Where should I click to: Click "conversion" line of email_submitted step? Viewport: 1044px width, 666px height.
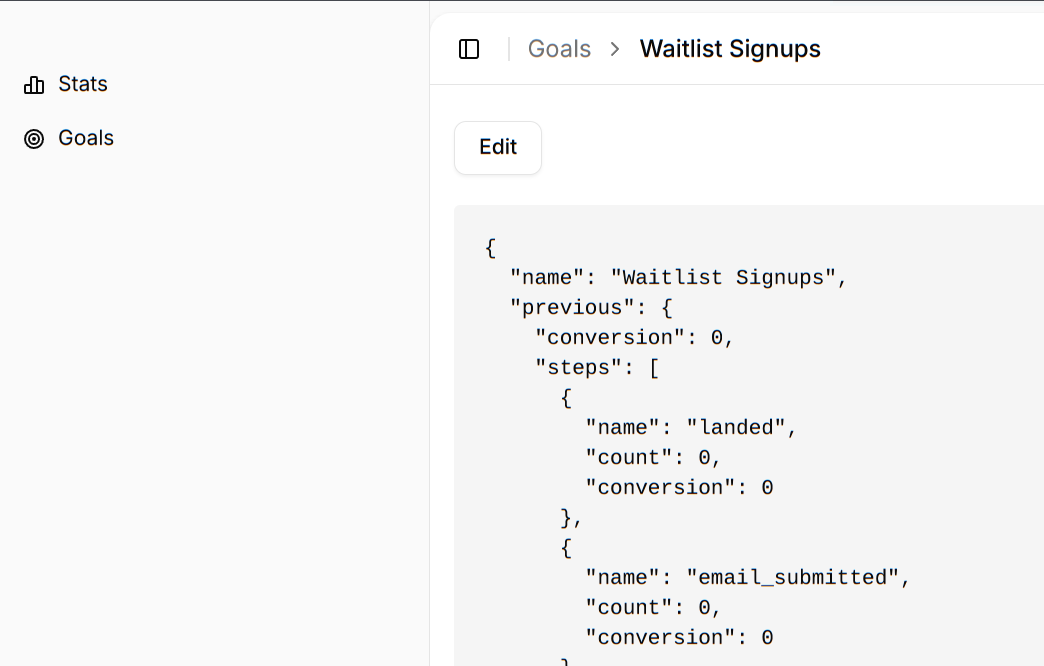coord(678,637)
